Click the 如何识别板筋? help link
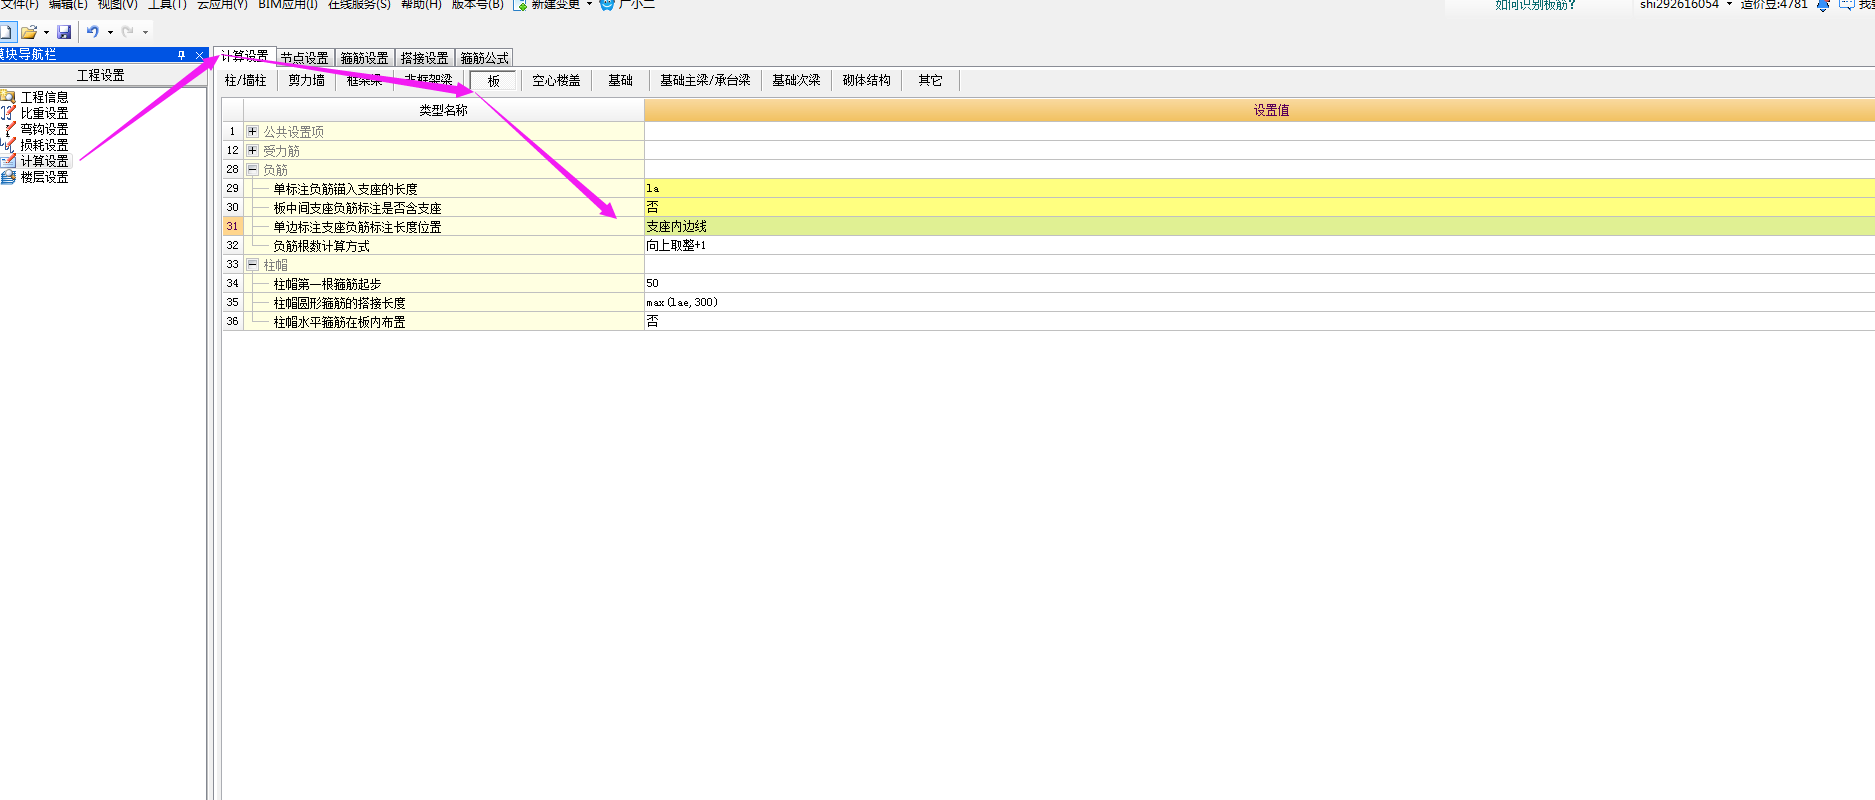This screenshot has height=800, width=1875. click(1535, 5)
